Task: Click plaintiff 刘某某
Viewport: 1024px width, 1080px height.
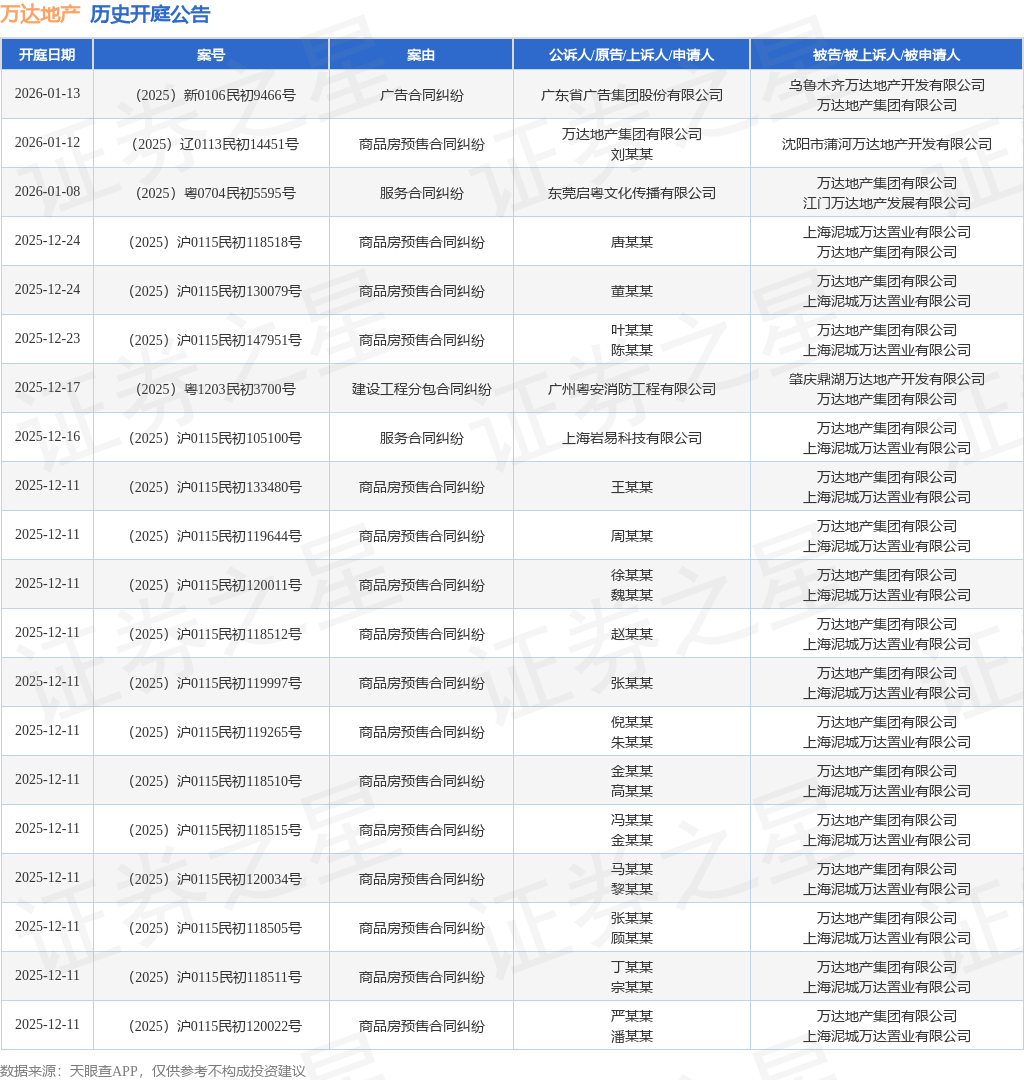Action: pyautogui.click(x=631, y=154)
